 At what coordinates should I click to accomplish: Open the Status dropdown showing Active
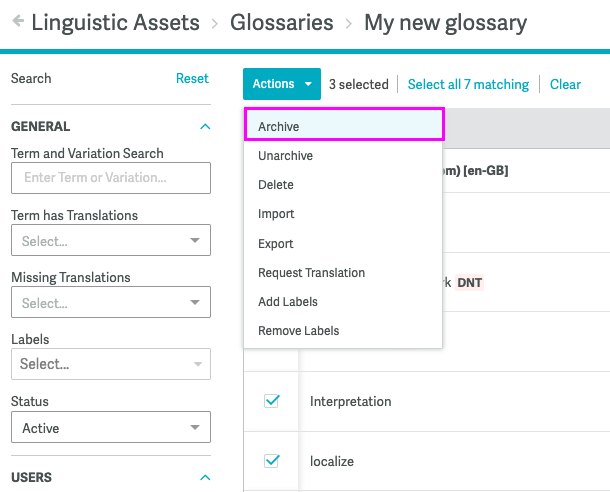point(111,427)
